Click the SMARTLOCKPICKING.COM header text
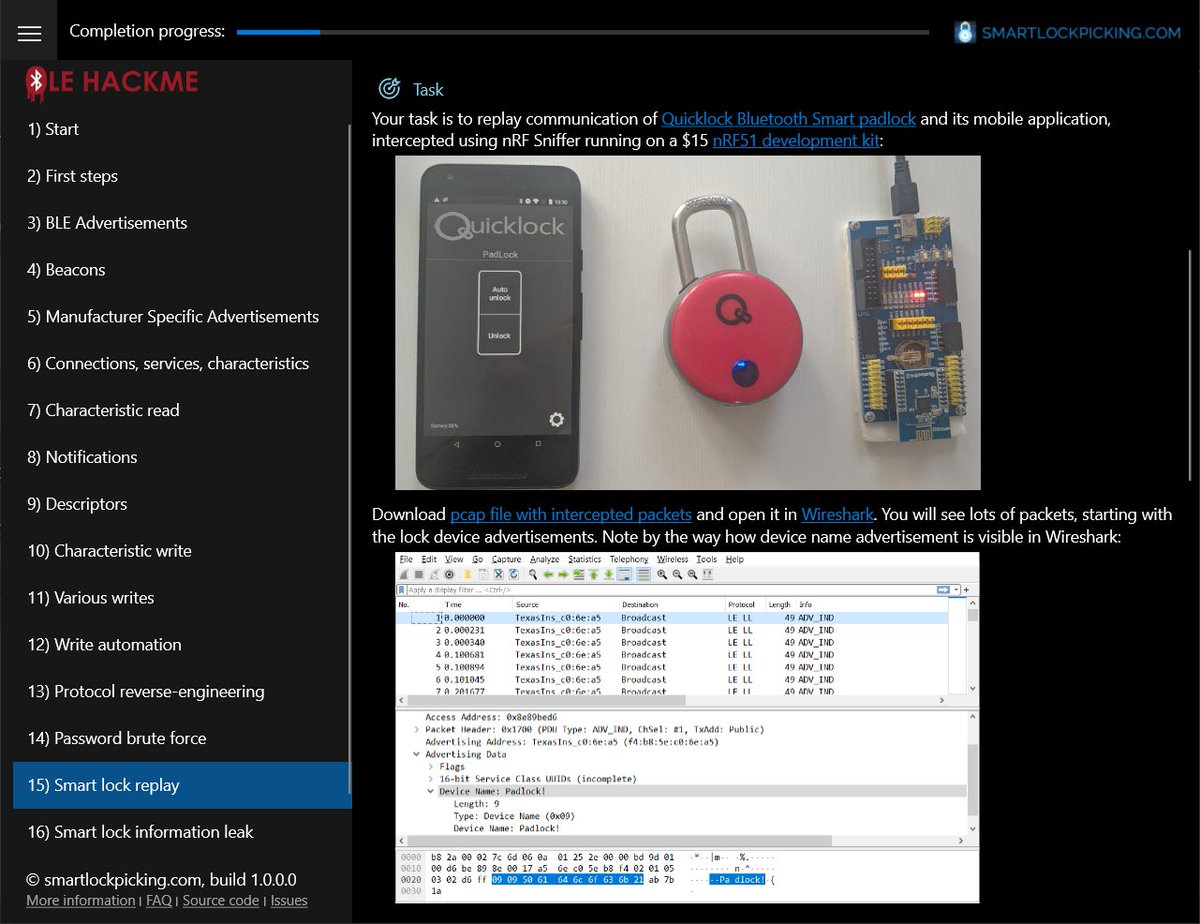Screen dimensions: 1200x924 [x=1081, y=32]
